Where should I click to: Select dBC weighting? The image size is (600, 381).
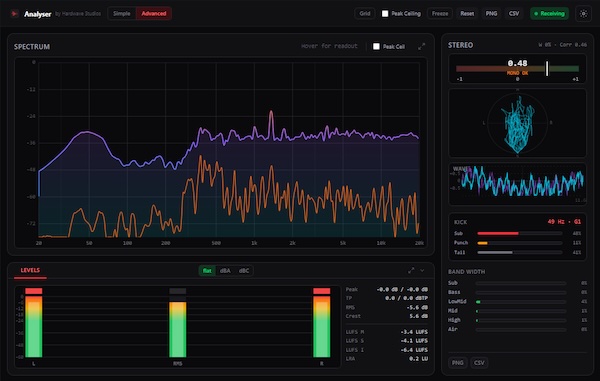[244, 271]
